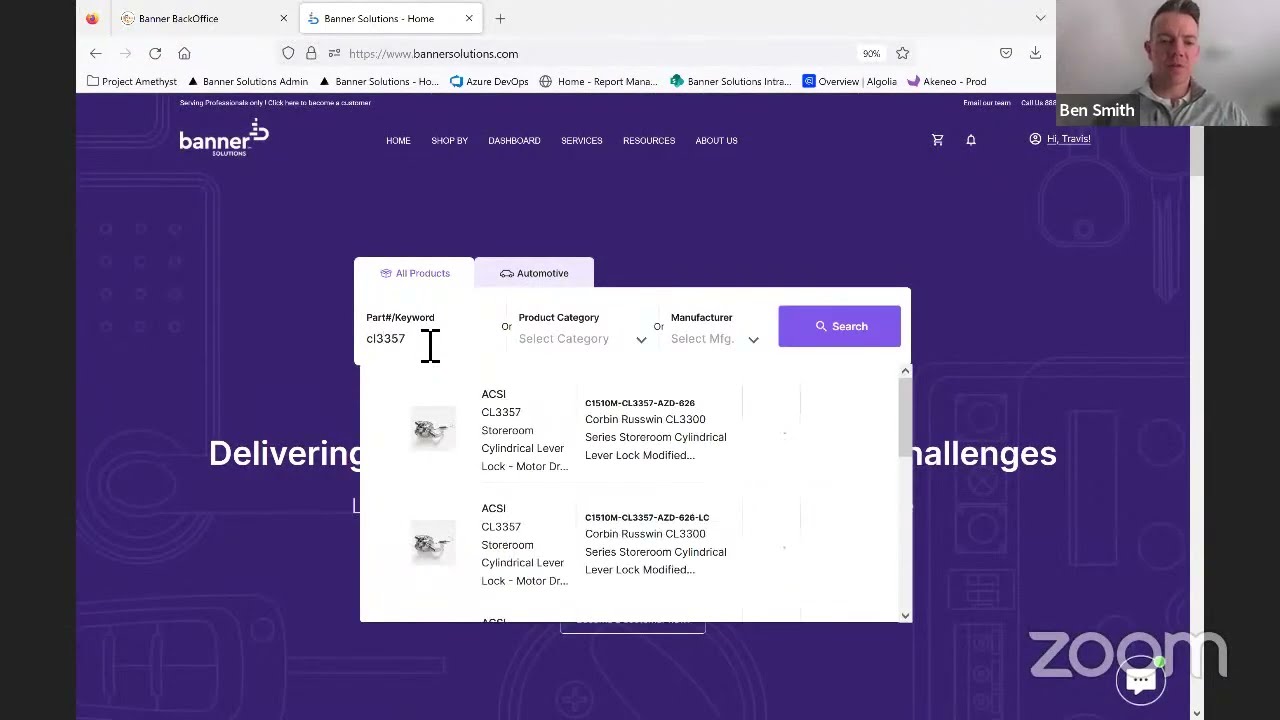This screenshot has height=720, width=1280.
Task: Open the ABOUT US nav menu
Action: click(716, 141)
